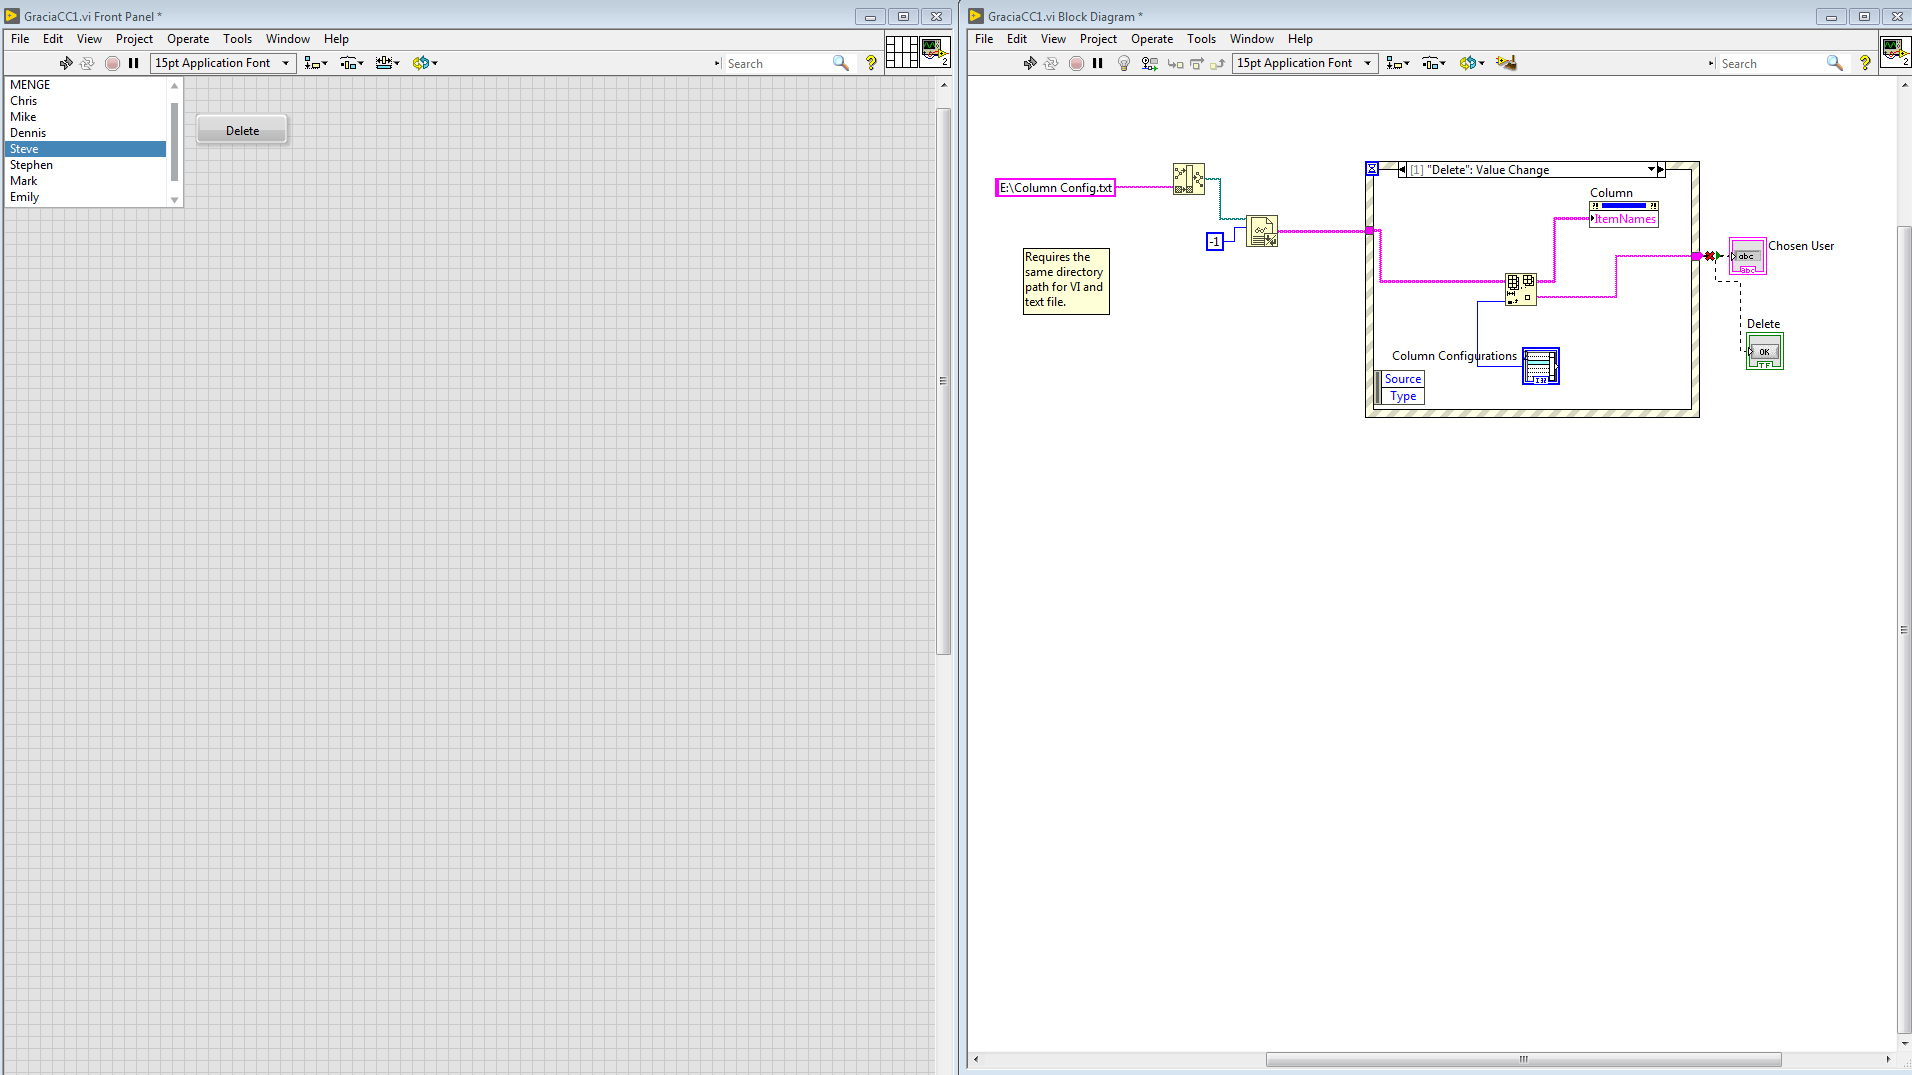Image resolution: width=1912 pixels, height=1075 pixels.
Task: Select the Index Array function node
Action: point(1520,289)
